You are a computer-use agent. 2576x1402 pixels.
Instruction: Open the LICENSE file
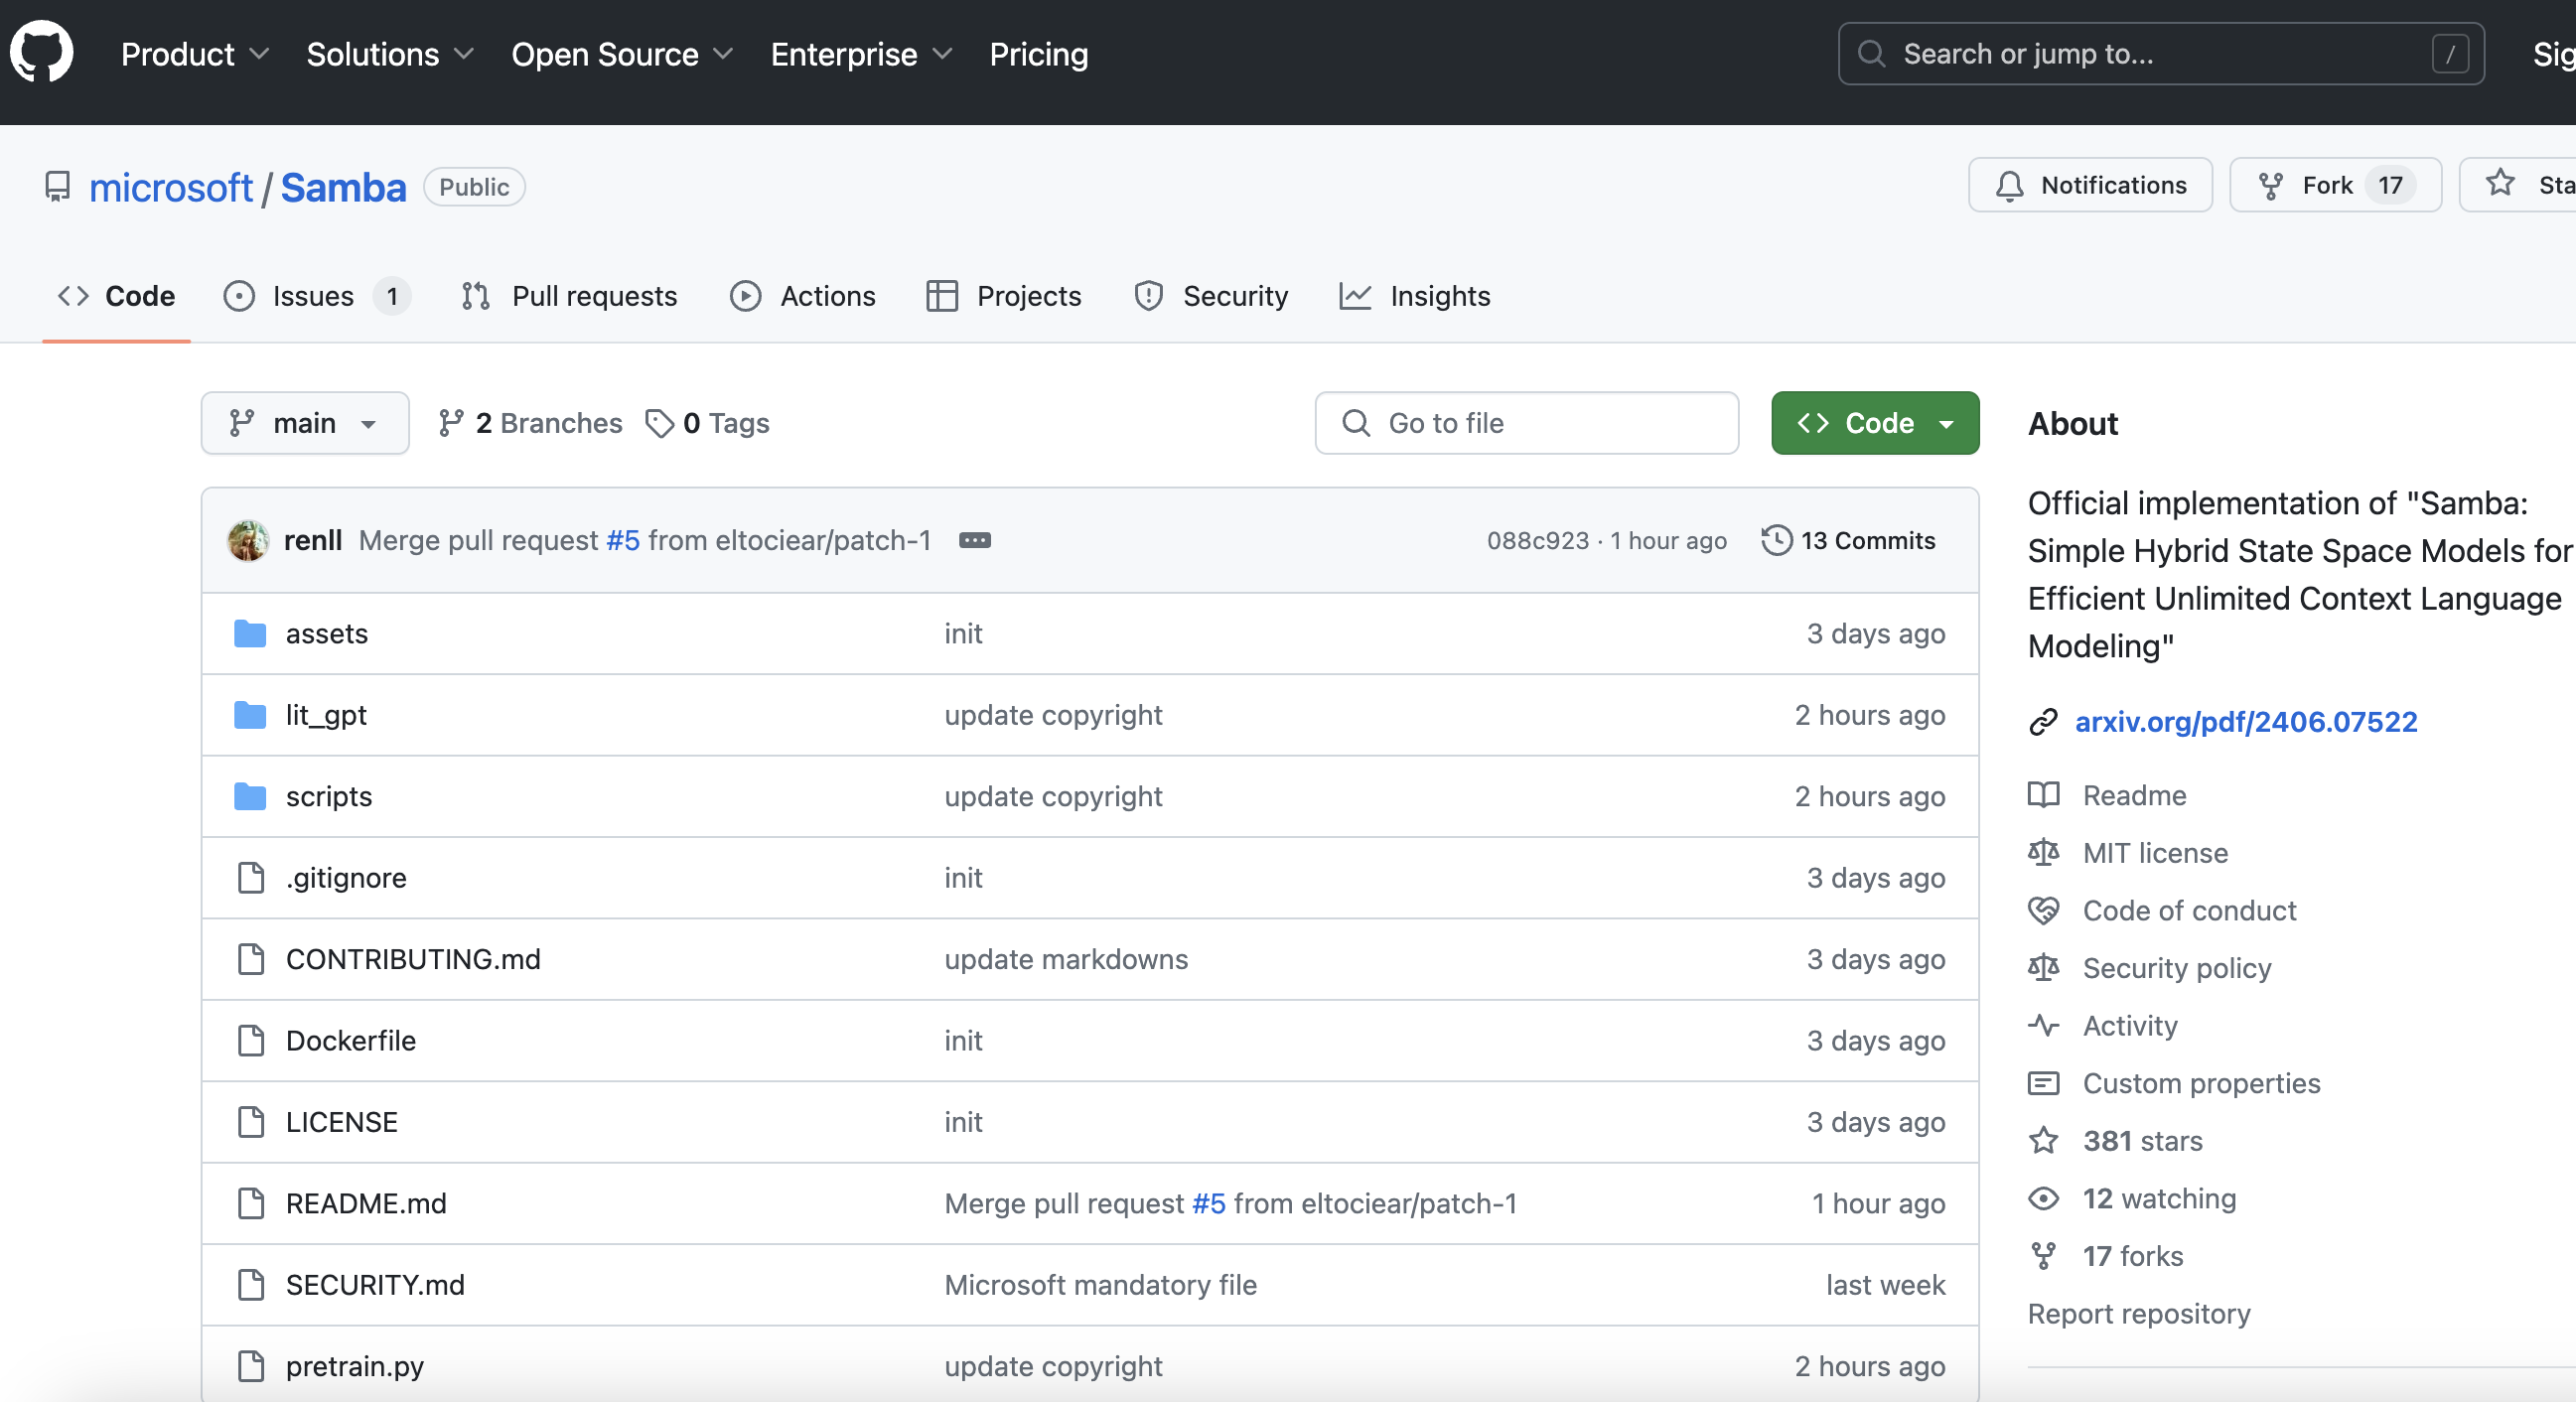click(341, 1121)
